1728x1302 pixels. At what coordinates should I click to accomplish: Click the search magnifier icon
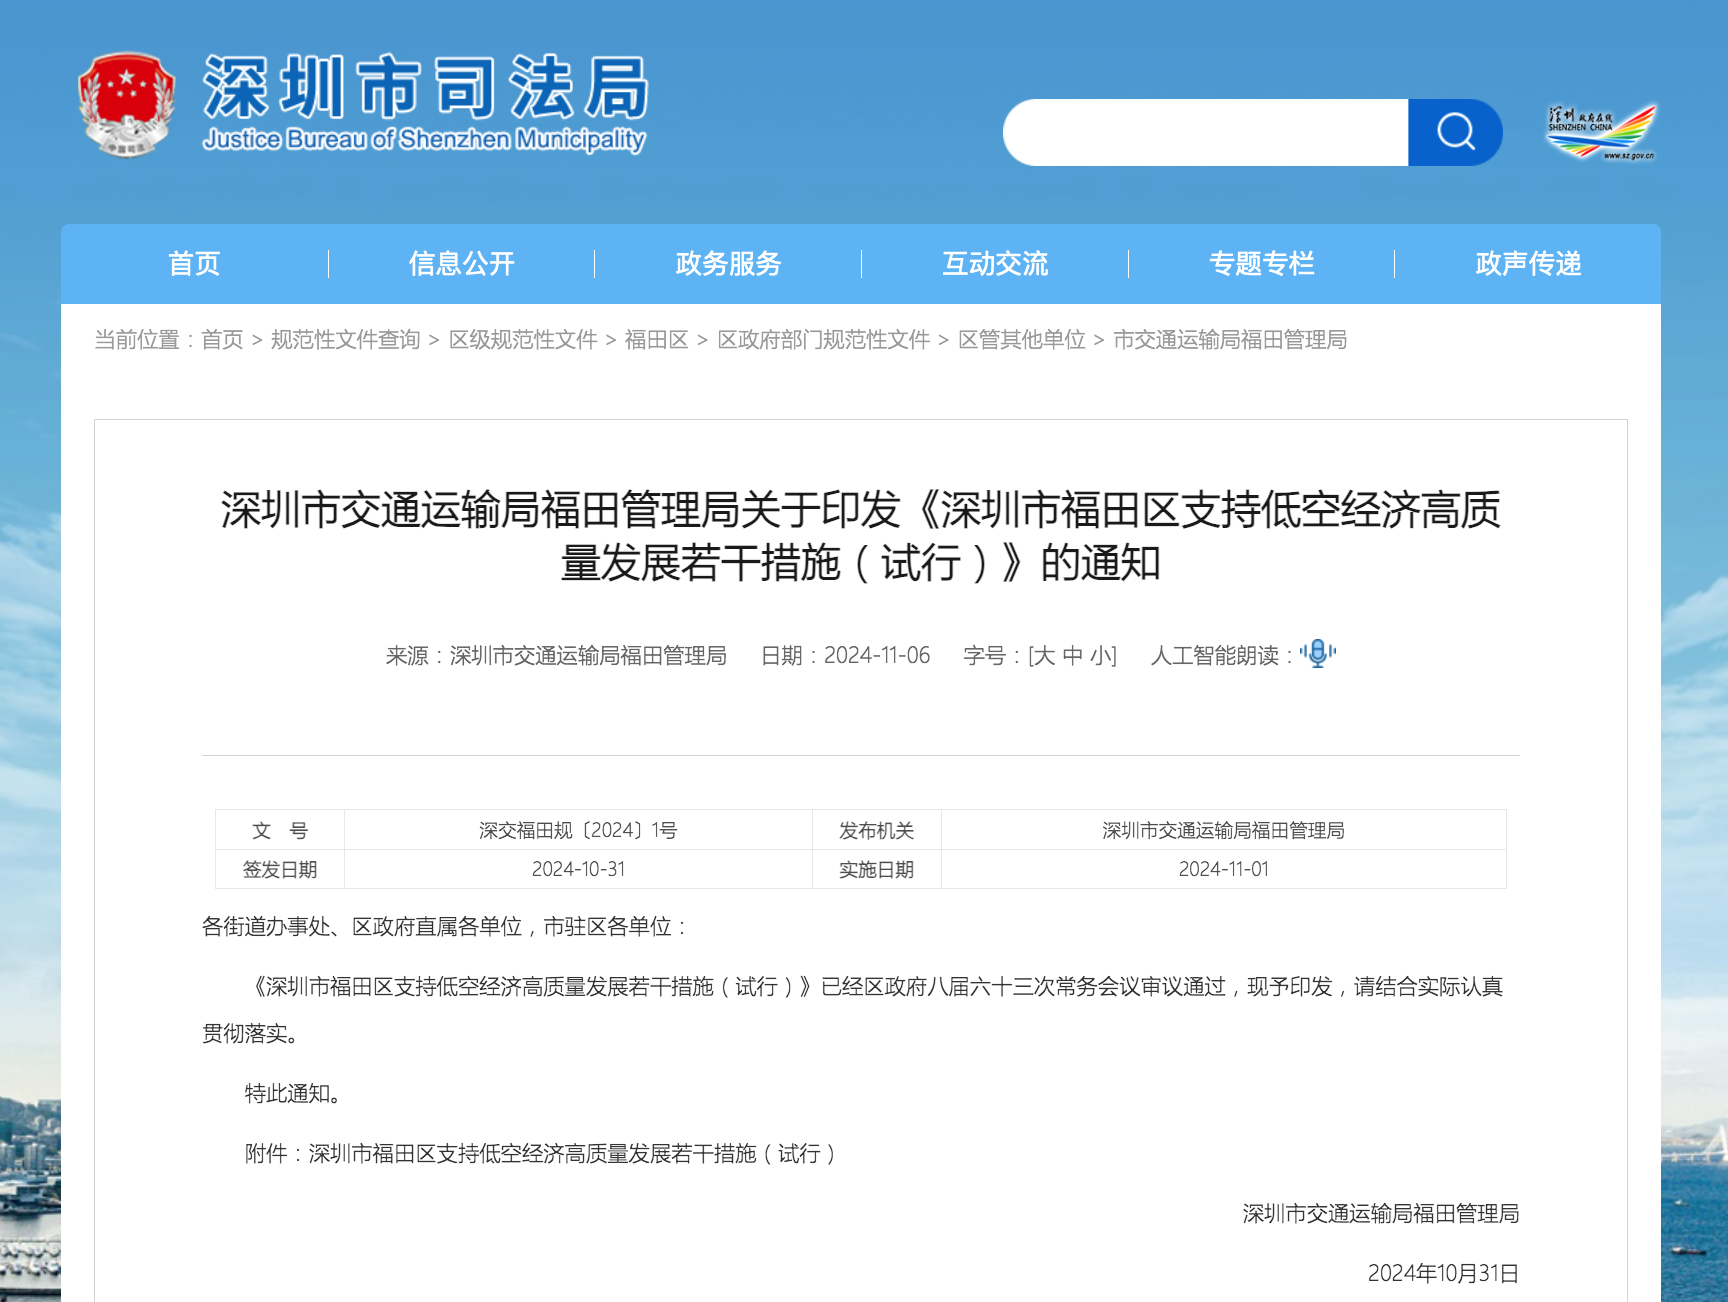[1456, 131]
